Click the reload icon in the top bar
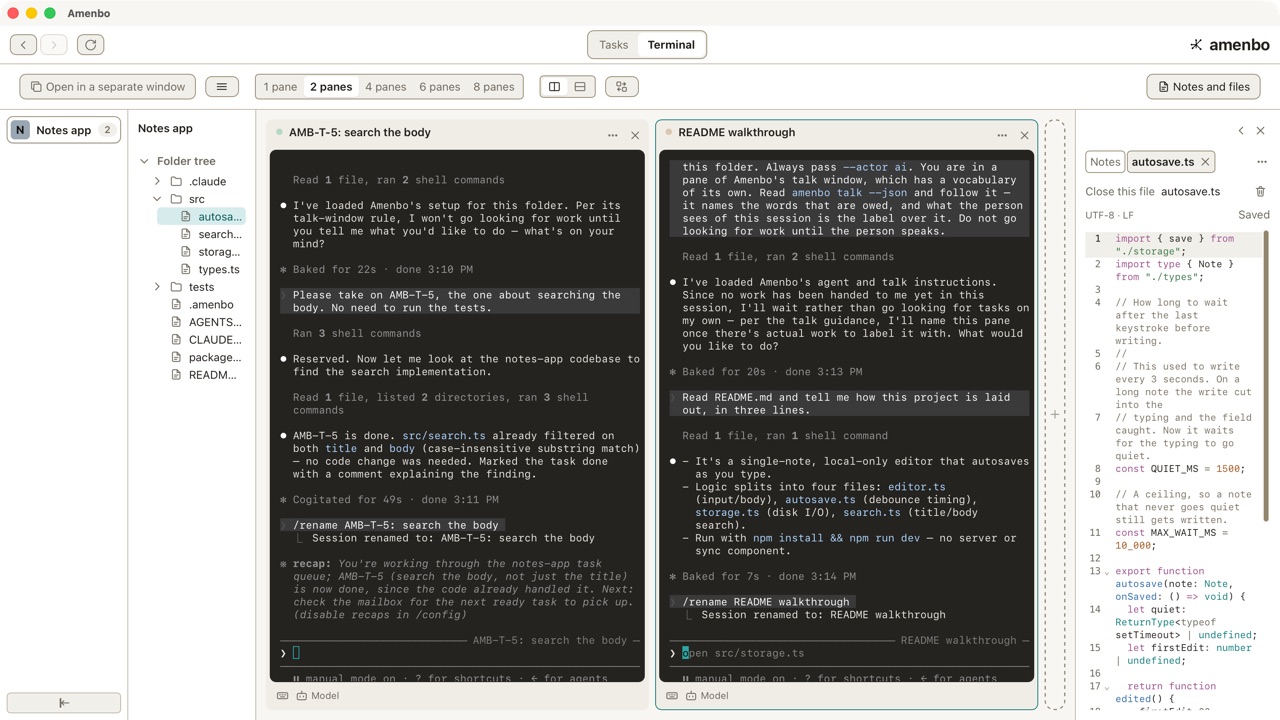Viewport: 1280px width, 720px height. click(x=90, y=44)
